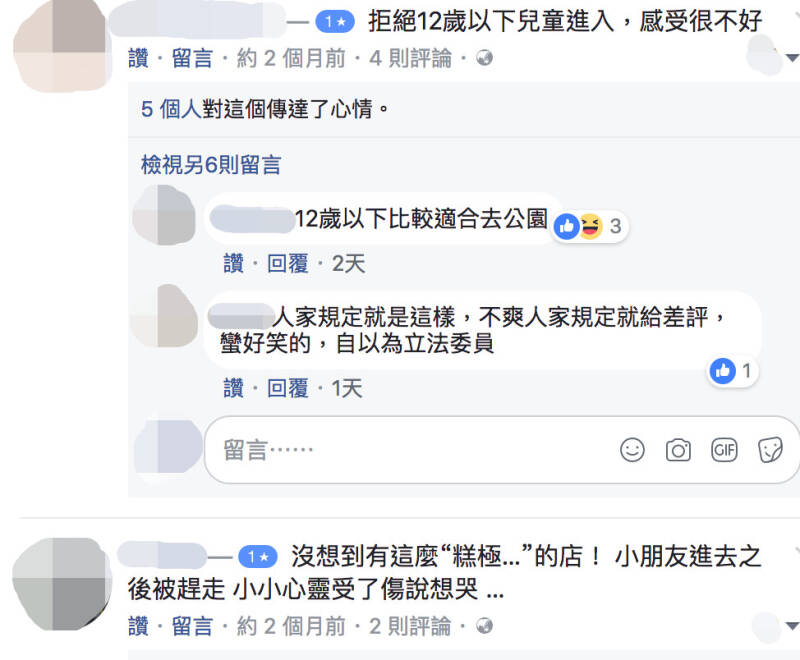
Task: Attach a photo using the camera icon
Action: pos(678,450)
